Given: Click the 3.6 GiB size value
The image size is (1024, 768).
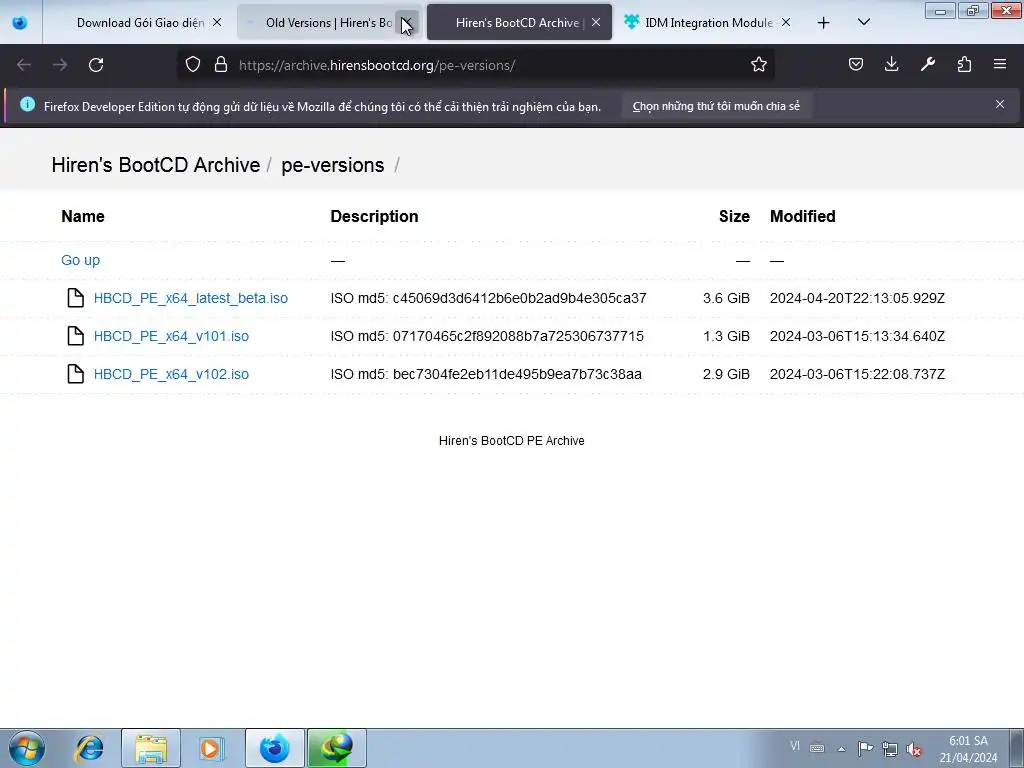Looking at the screenshot, I should tap(726, 298).
